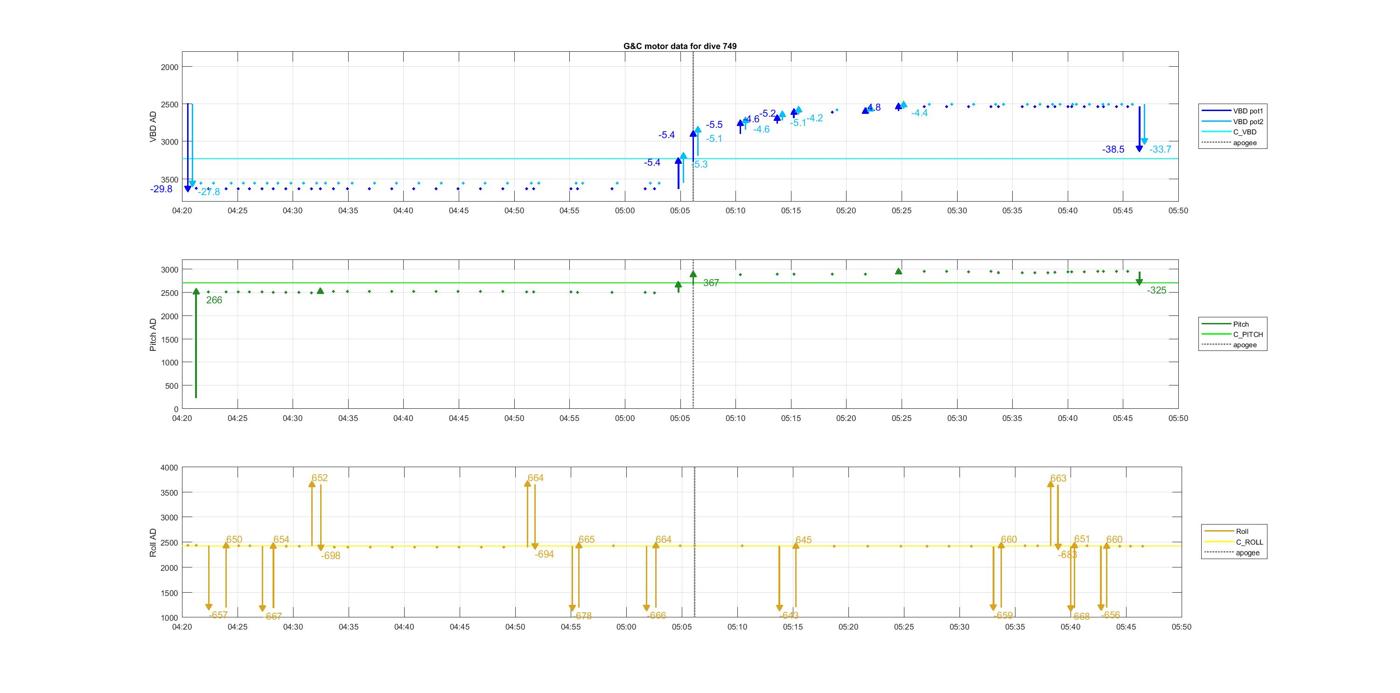
Task: Click apogee in the Pitch plot legend
Action: click(1230, 345)
